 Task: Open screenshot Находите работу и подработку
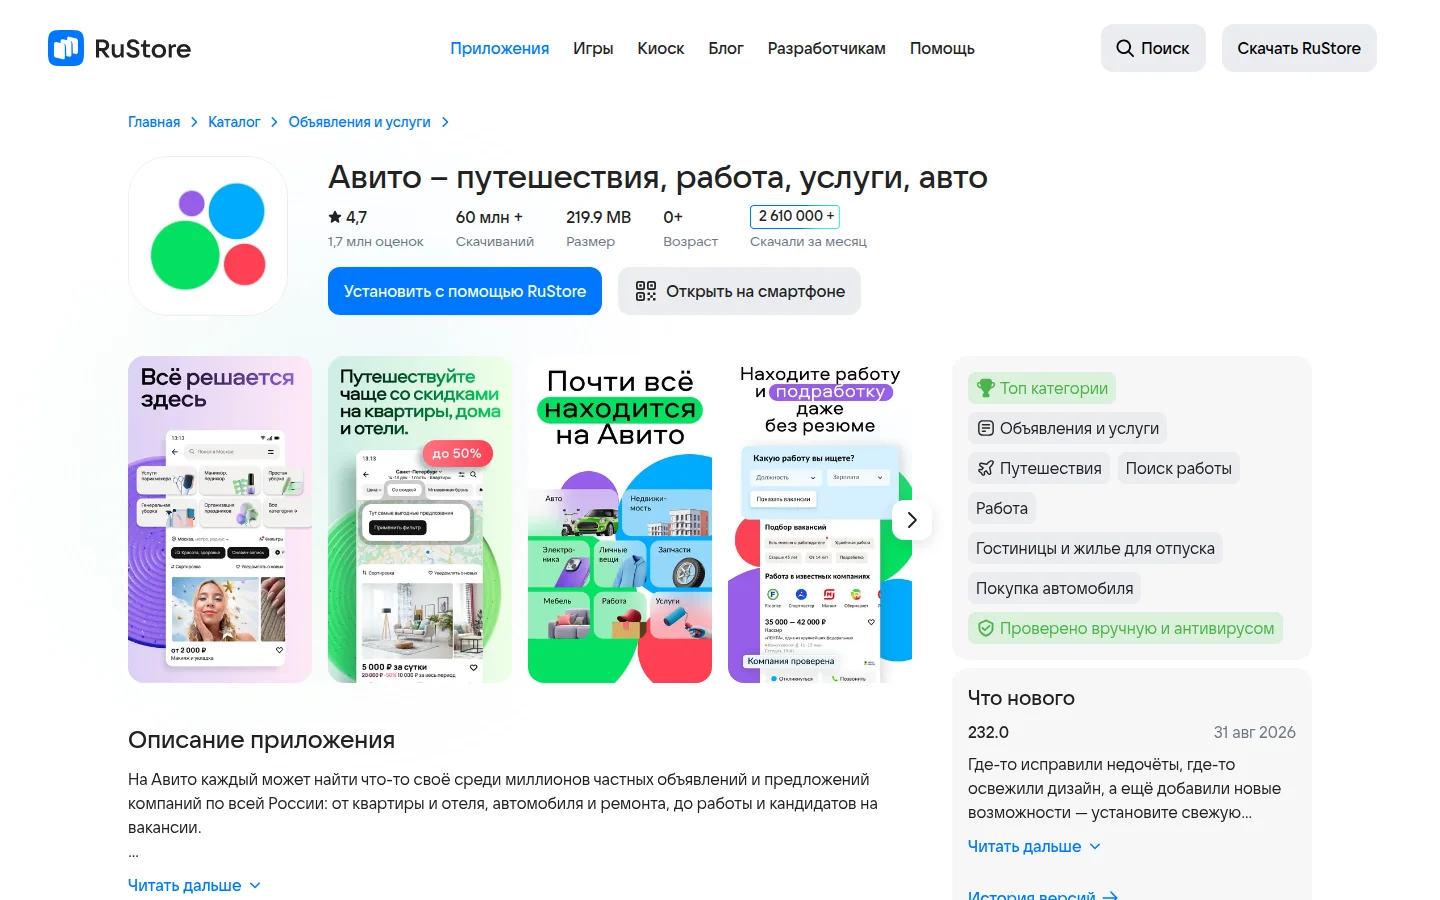click(820, 520)
